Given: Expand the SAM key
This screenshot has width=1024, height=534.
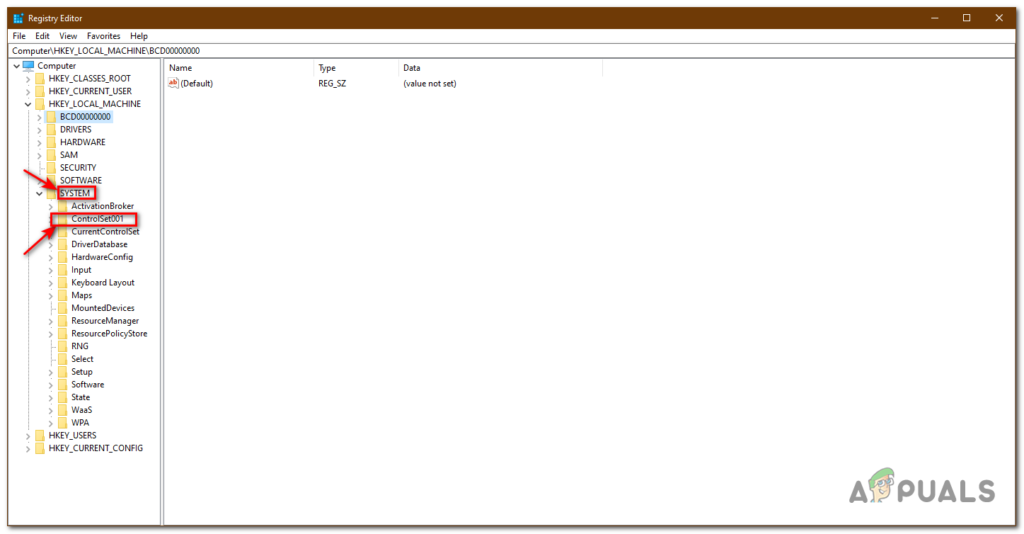Looking at the screenshot, I should pos(39,155).
